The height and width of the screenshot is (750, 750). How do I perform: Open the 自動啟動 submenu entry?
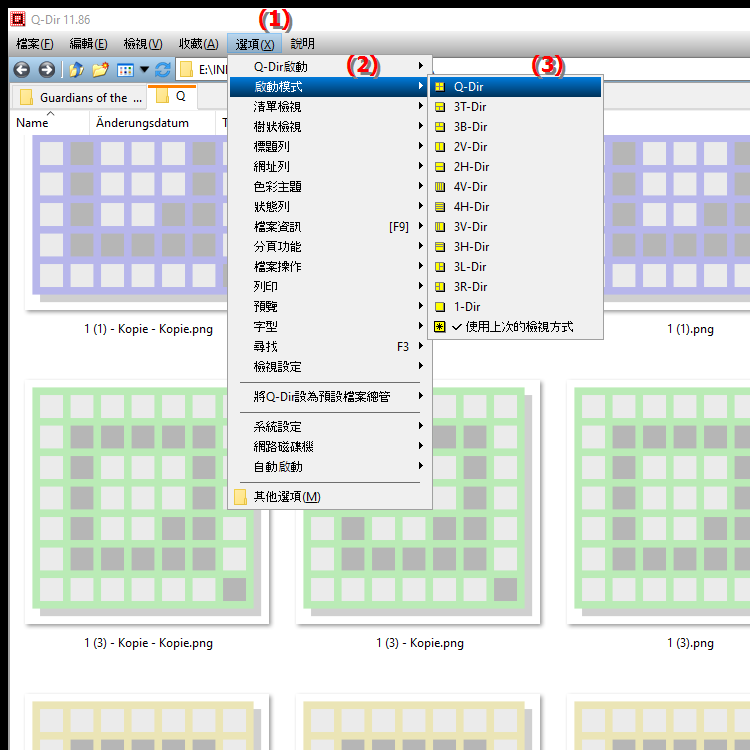pos(330,467)
